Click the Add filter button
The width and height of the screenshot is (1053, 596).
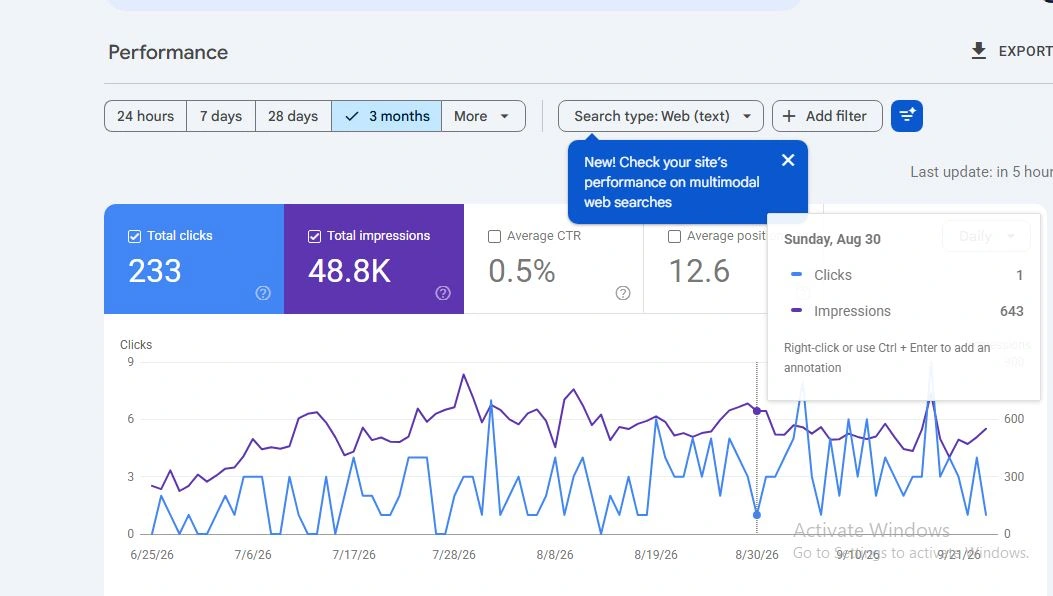[x=827, y=116]
